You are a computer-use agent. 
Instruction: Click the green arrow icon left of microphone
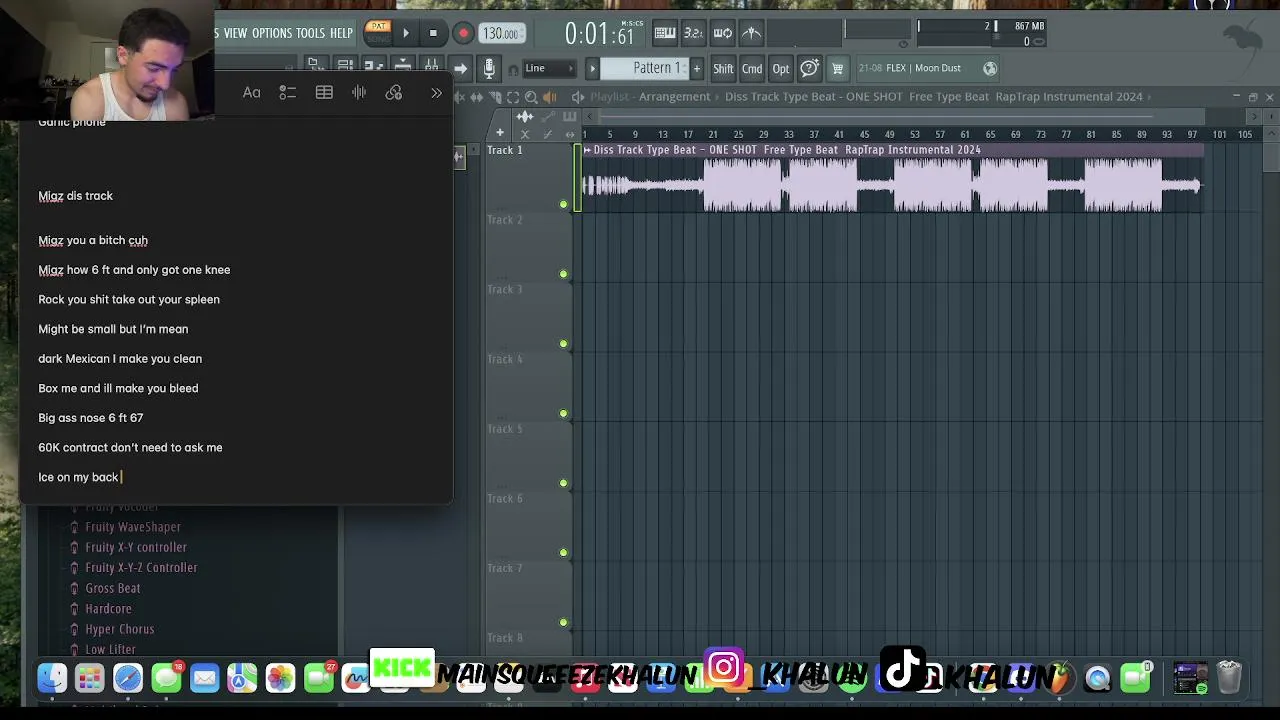[460, 68]
